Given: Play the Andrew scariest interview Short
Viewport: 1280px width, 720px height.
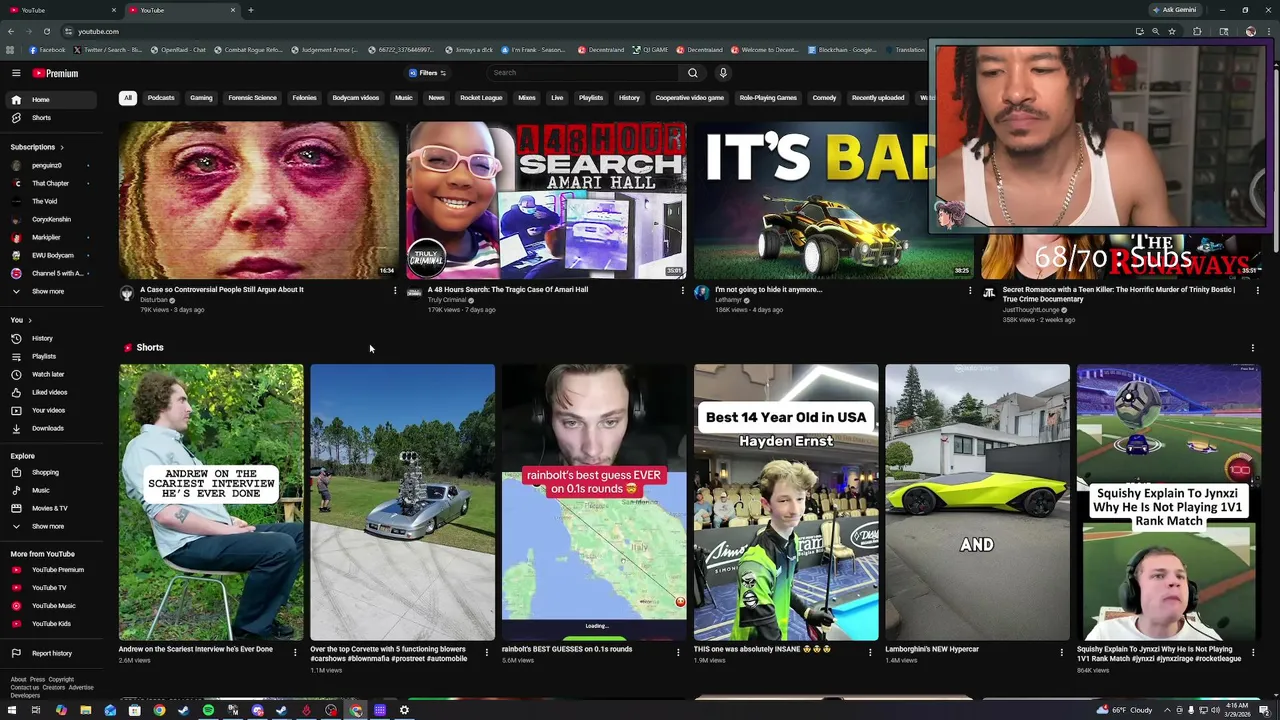Looking at the screenshot, I should coord(211,502).
